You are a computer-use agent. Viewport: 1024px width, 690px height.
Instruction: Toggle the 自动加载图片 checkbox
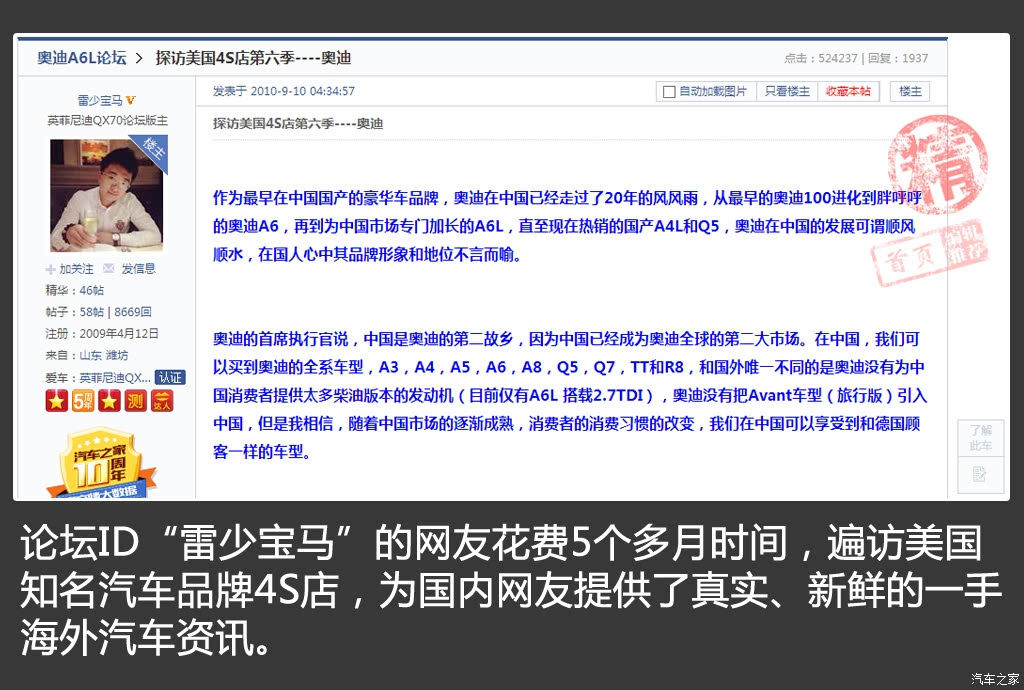(x=669, y=92)
